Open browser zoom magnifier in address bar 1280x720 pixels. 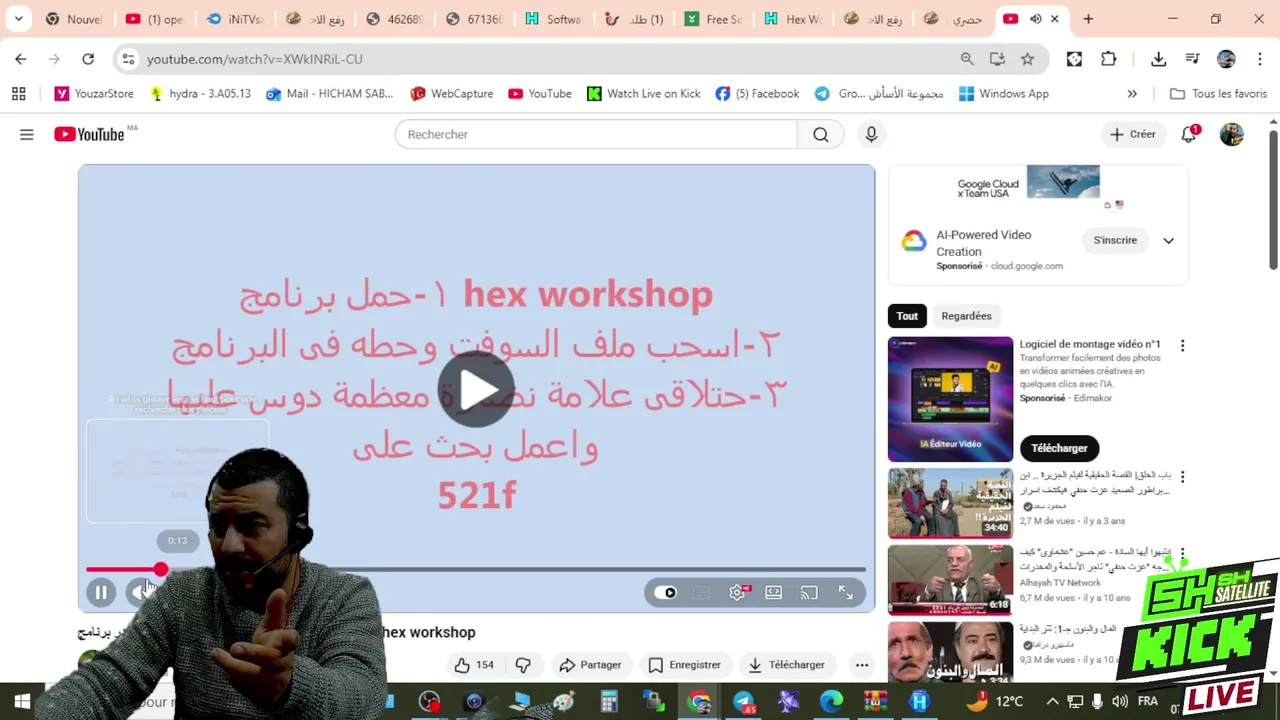967,59
